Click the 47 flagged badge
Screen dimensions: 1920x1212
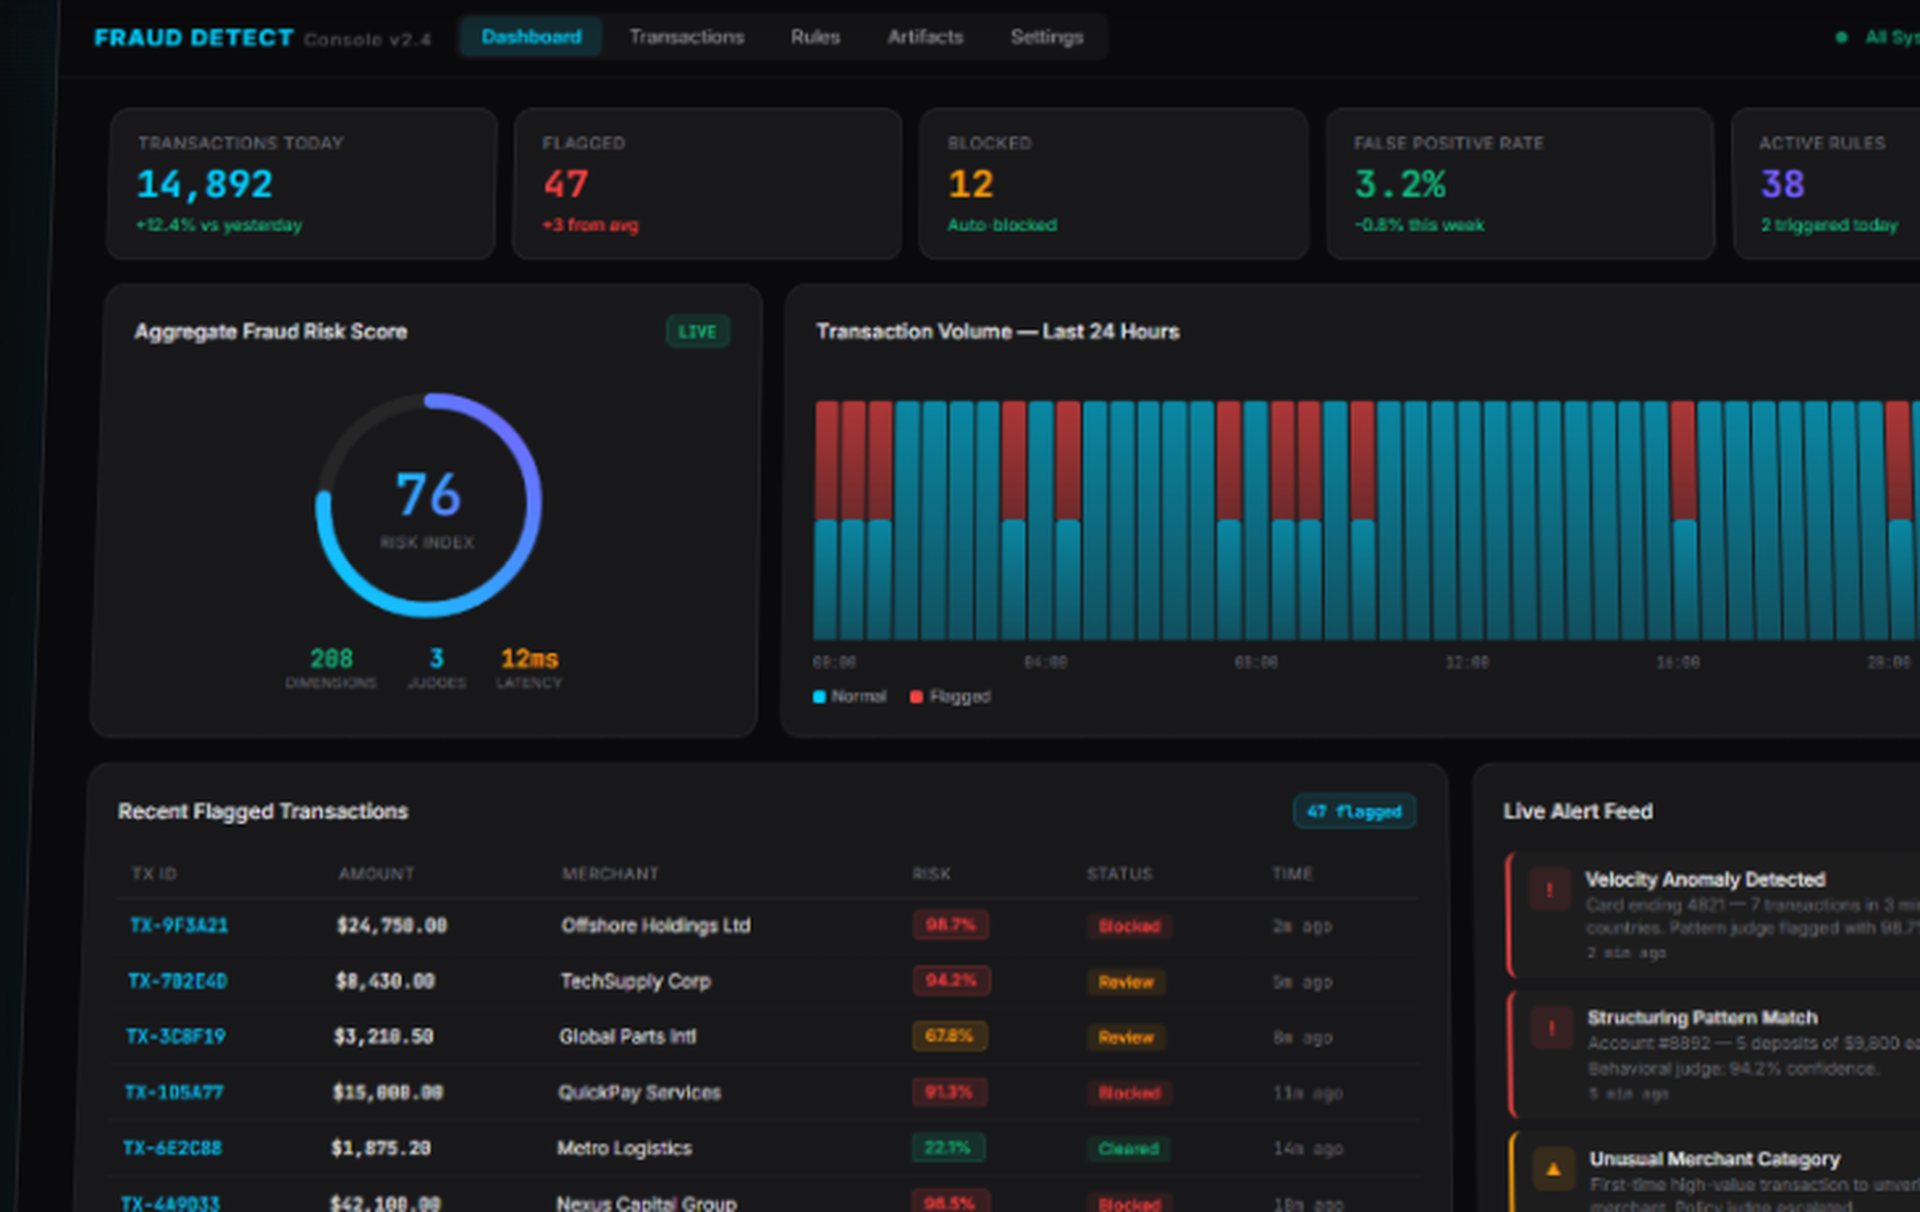point(1354,811)
